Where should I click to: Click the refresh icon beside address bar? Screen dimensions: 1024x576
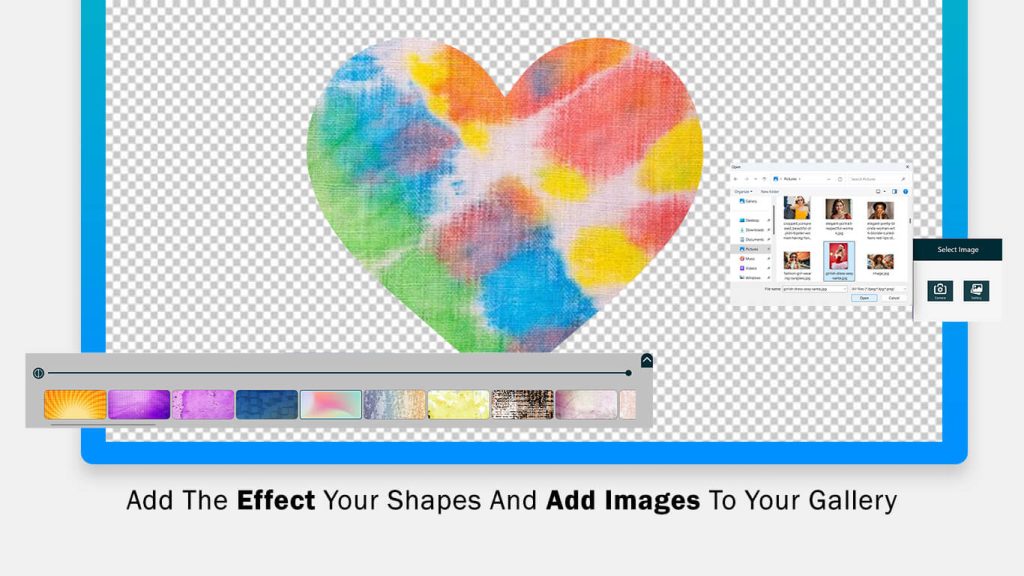840,179
